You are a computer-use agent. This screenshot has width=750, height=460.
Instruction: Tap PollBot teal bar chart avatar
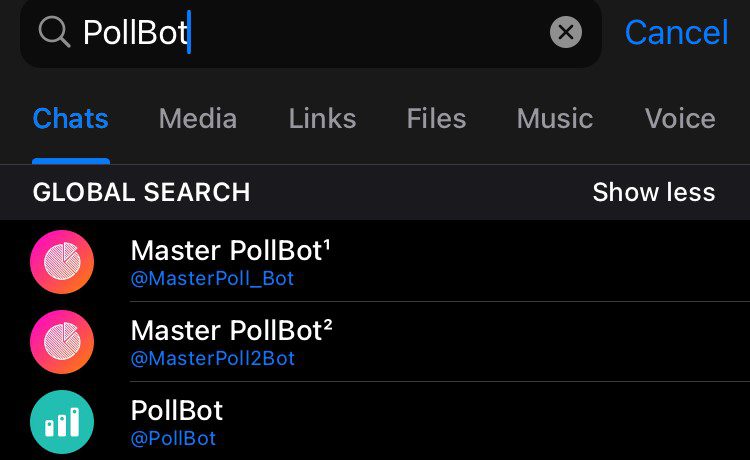[62, 422]
